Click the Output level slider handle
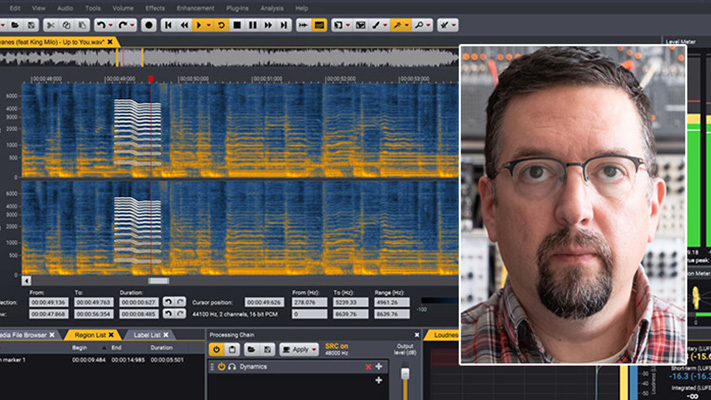Image resolution: width=711 pixels, height=400 pixels. (x=405, y=375)
